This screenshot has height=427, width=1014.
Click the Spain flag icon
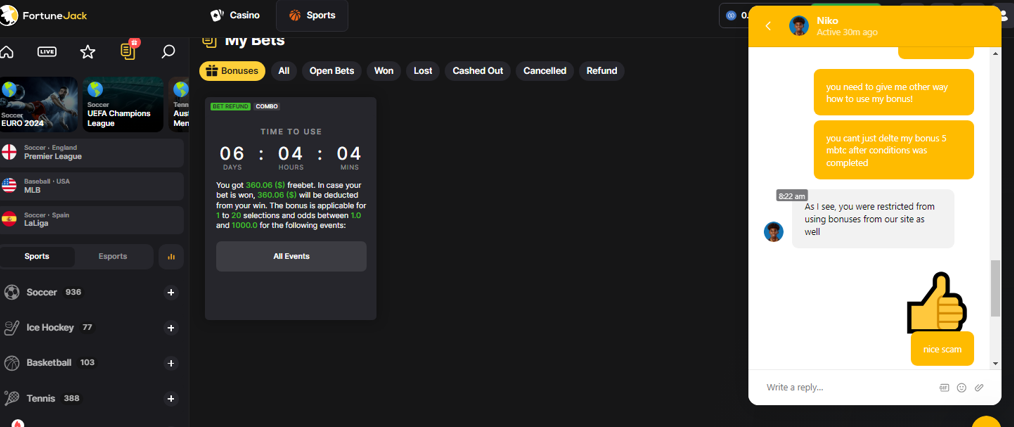tap(9, 220)
